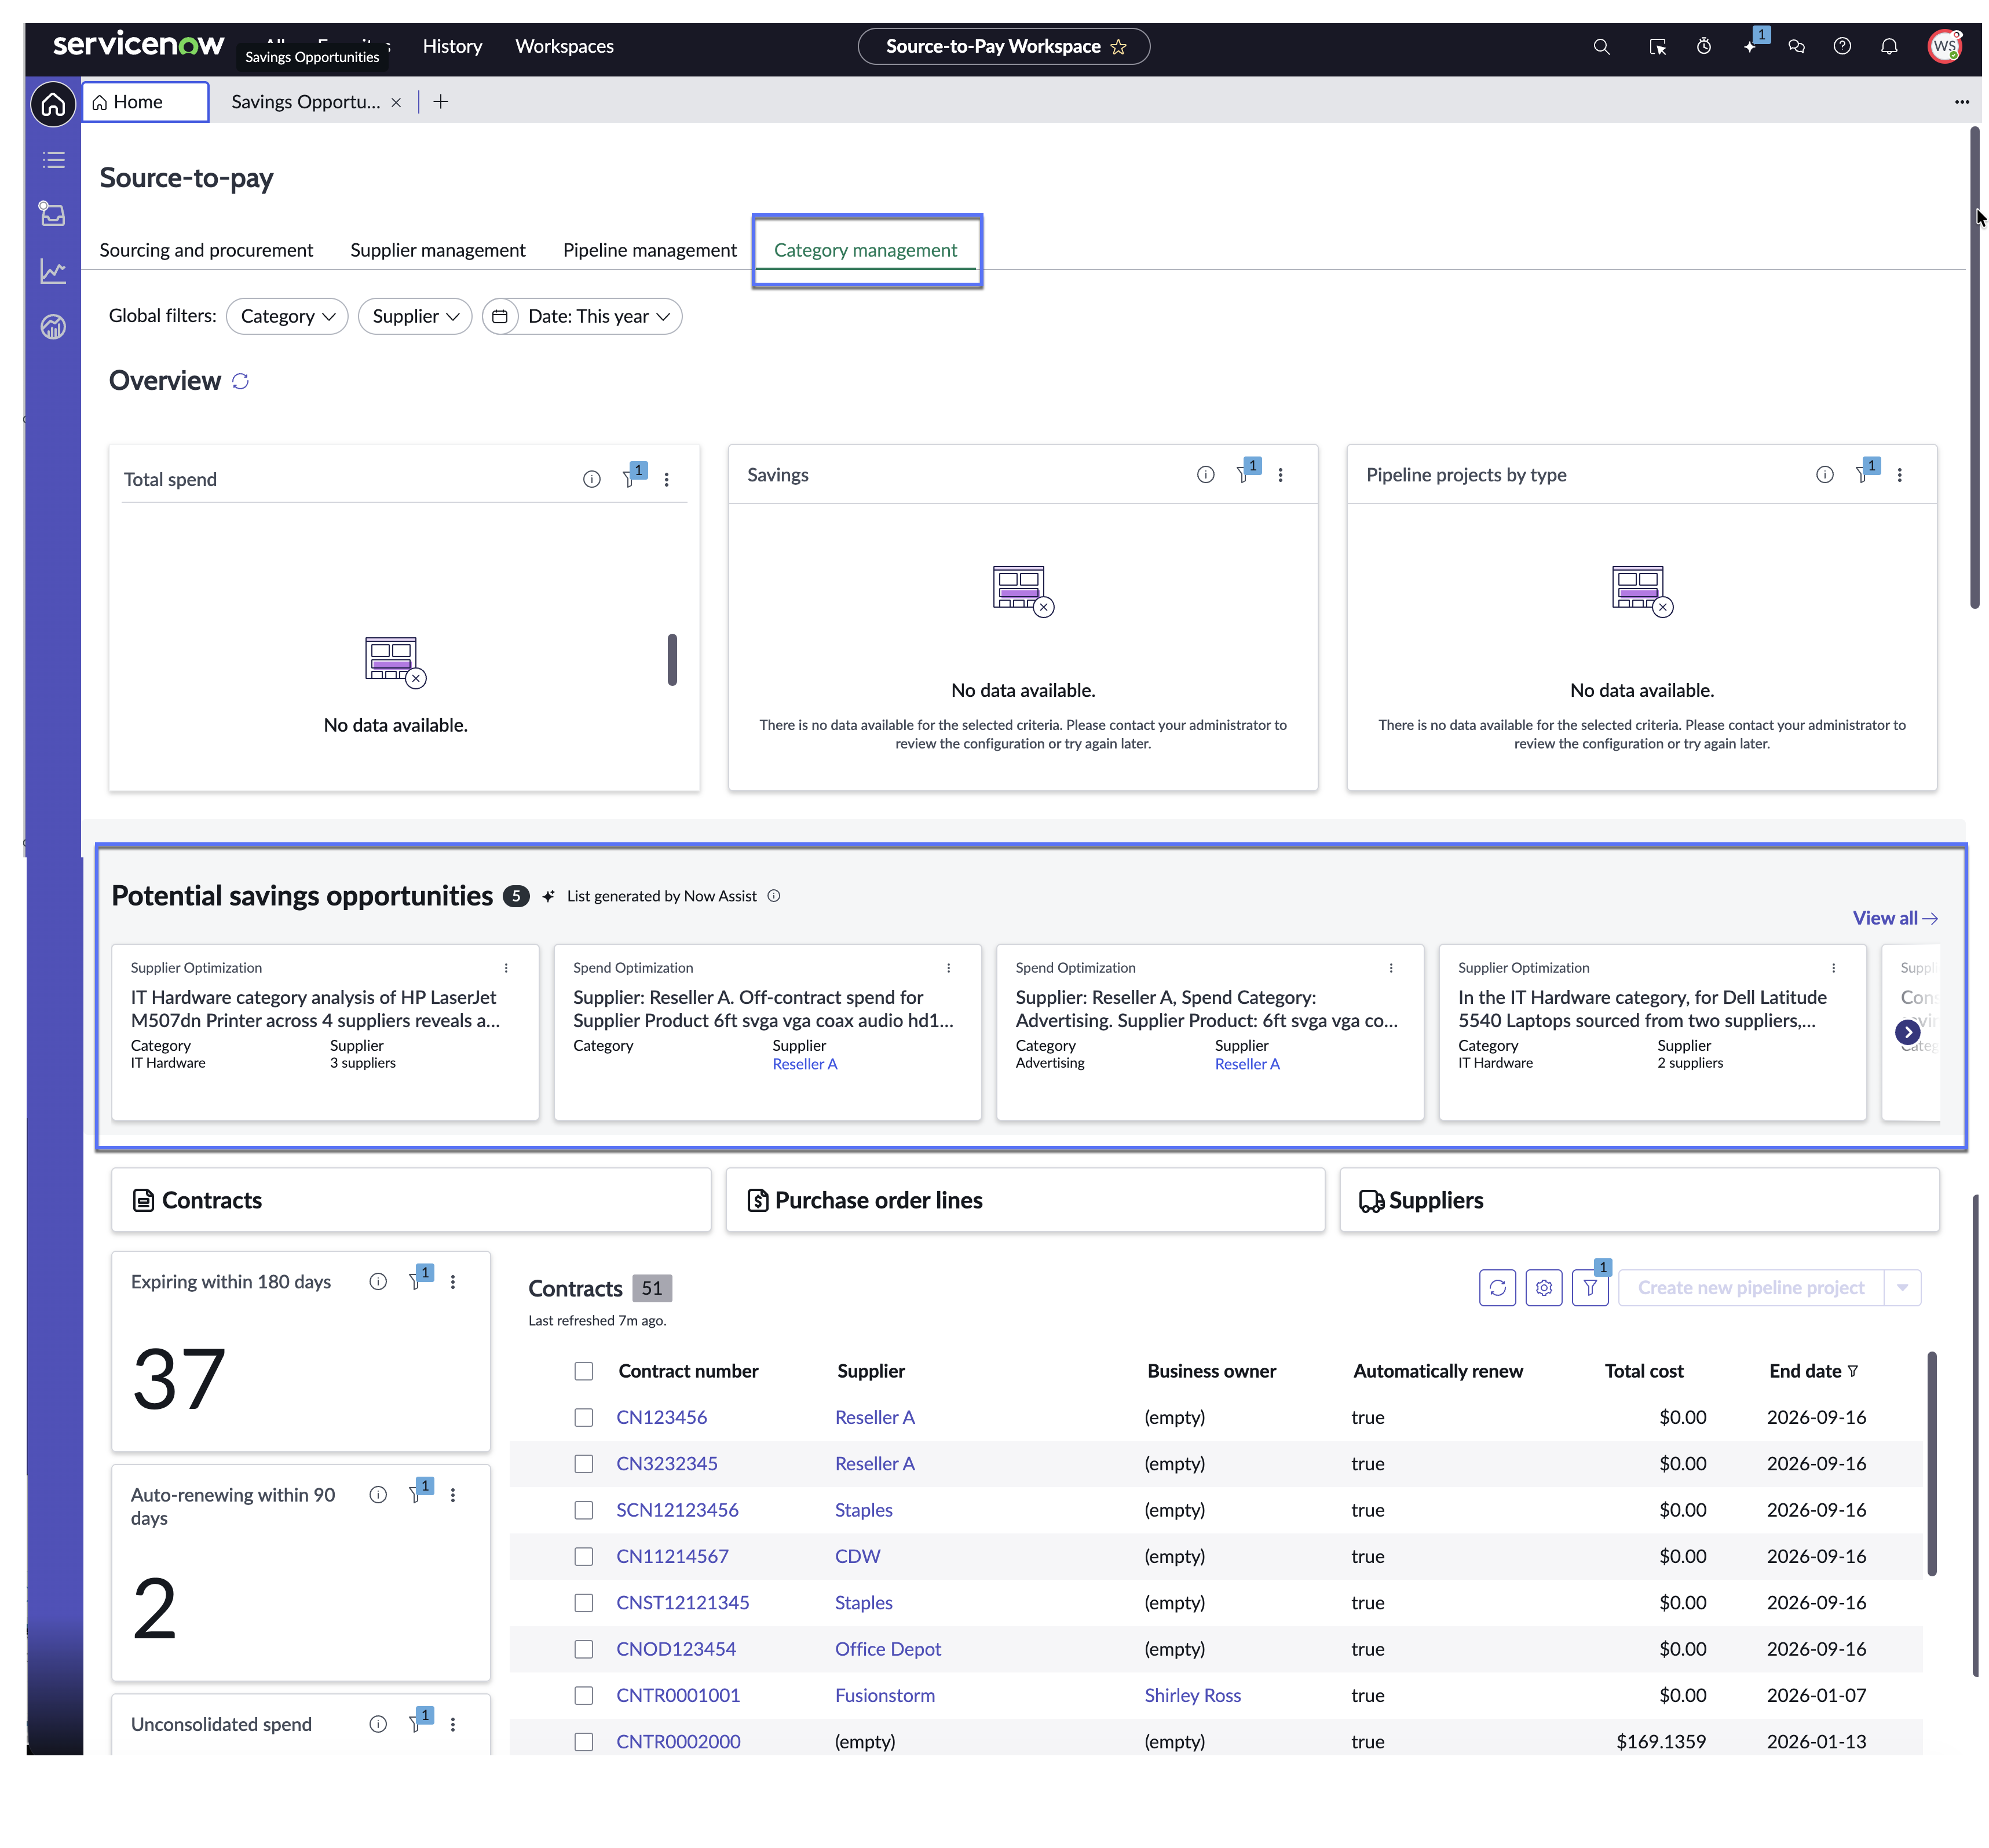Expand Create new pipeline project arrow

click(x=1901, y=1288)
